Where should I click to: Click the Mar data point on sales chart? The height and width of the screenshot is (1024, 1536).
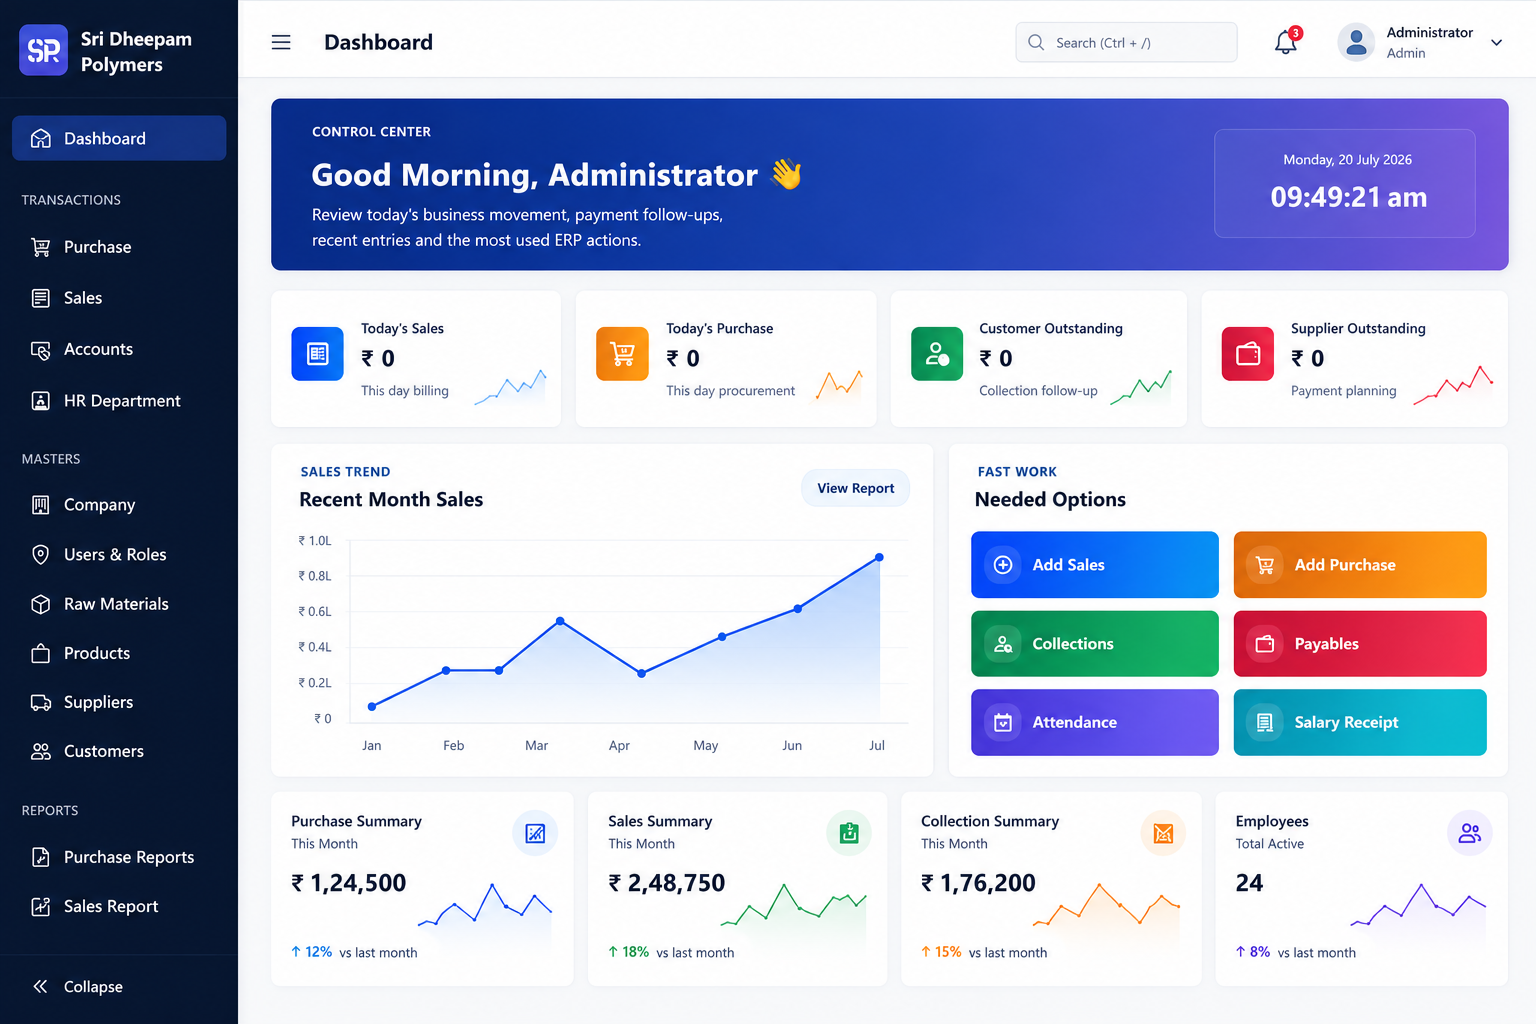[560, 621]
